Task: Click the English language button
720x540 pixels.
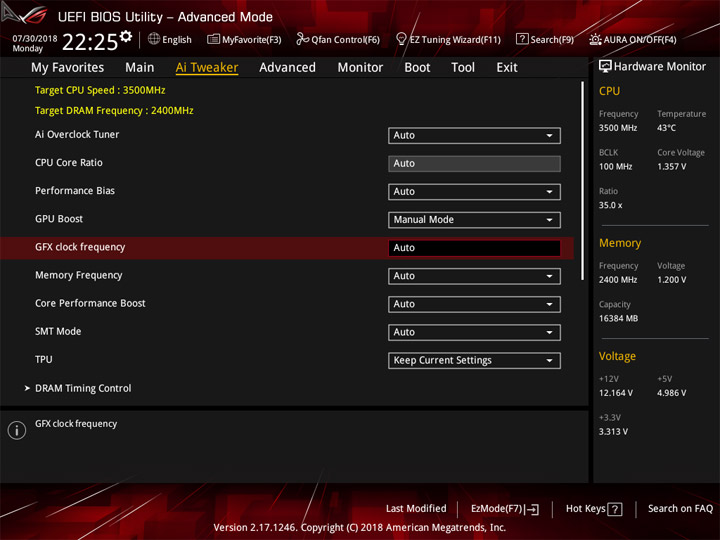Action: 170,39
